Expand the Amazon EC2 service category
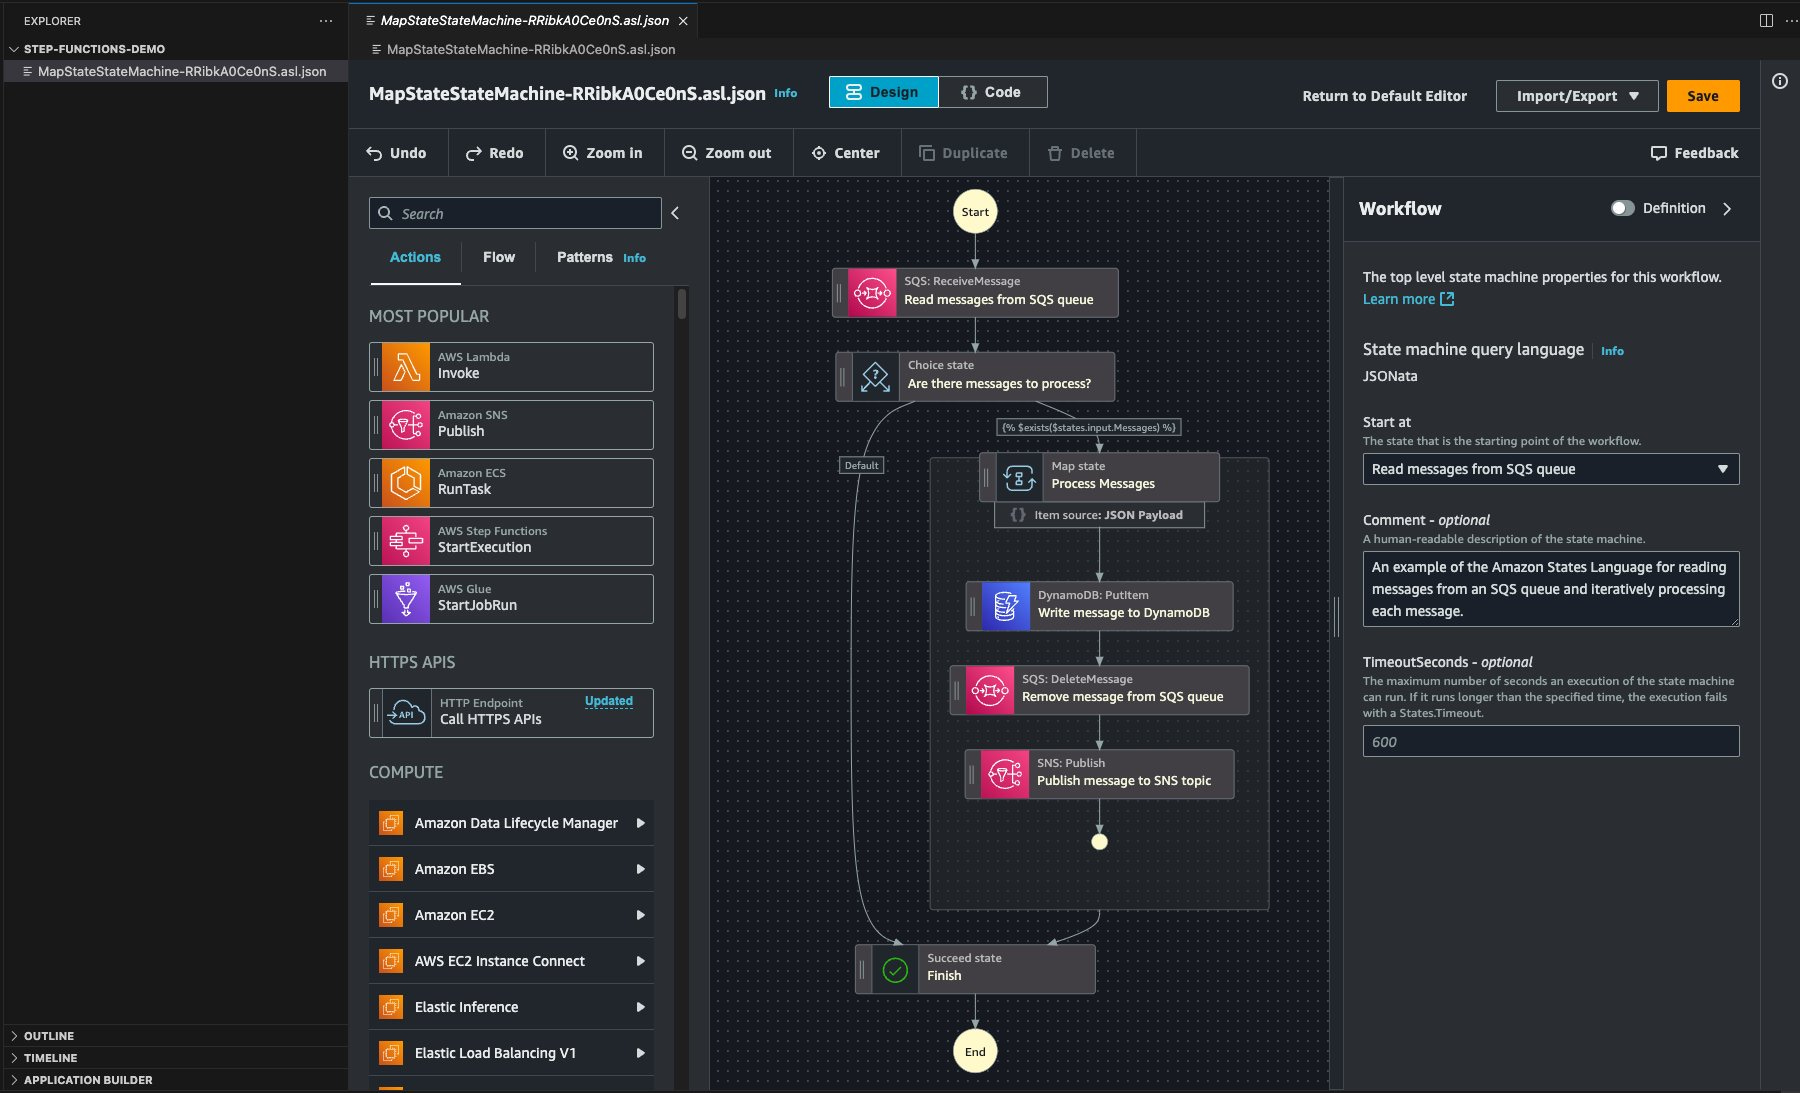Image resolution: width=1800 pixels, height=1093 pixels. coord(510,914)
